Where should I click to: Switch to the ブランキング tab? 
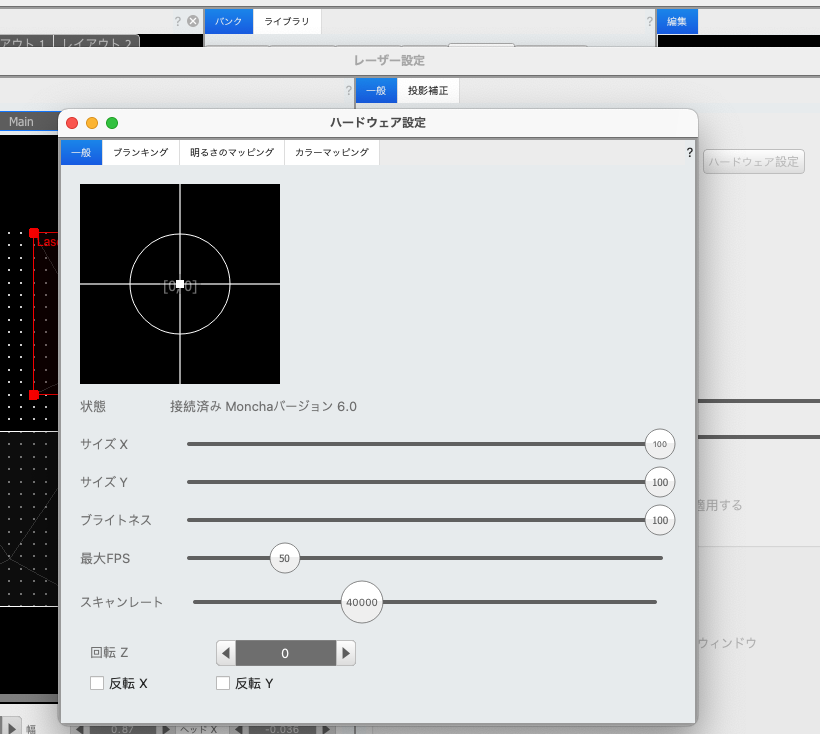coord(140,153)
